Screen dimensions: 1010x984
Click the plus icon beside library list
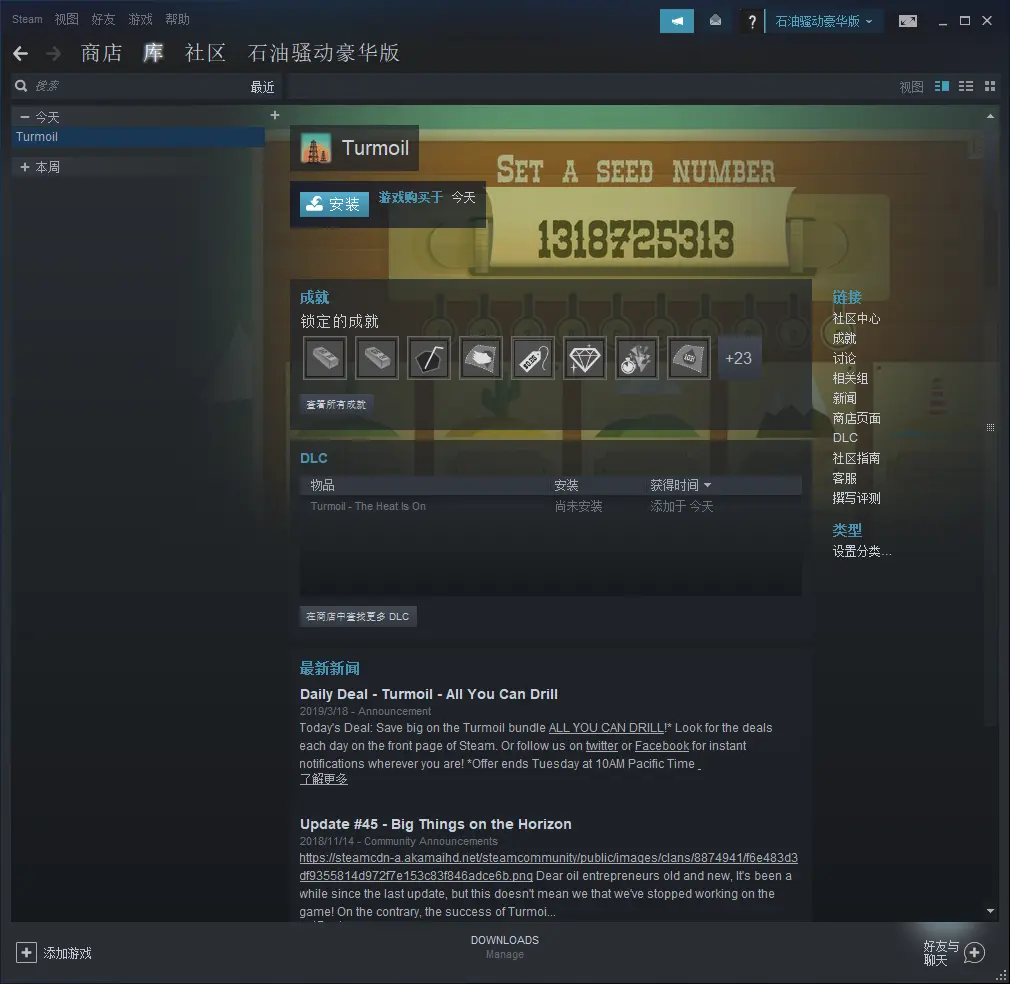[x=275, y=115]
